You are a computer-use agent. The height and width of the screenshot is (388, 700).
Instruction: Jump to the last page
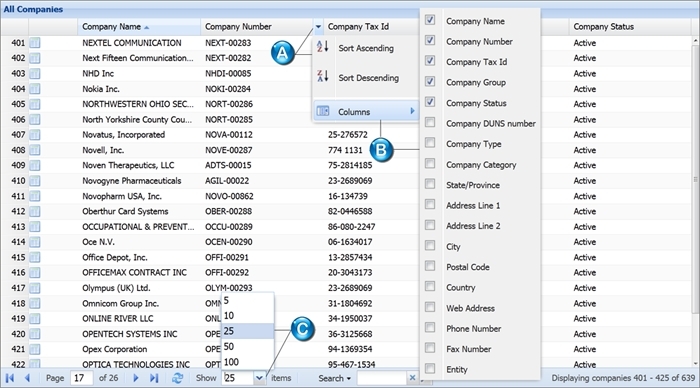(x=154, y=378)
